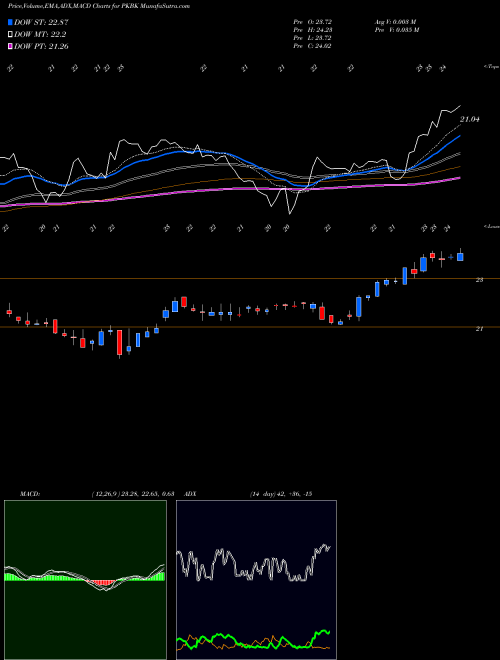Click MACD parameters '(12,26,9) 23.28, 22.65, 0.63'
This screenshot has width=500, height=660.
click(x=133, y=494)
